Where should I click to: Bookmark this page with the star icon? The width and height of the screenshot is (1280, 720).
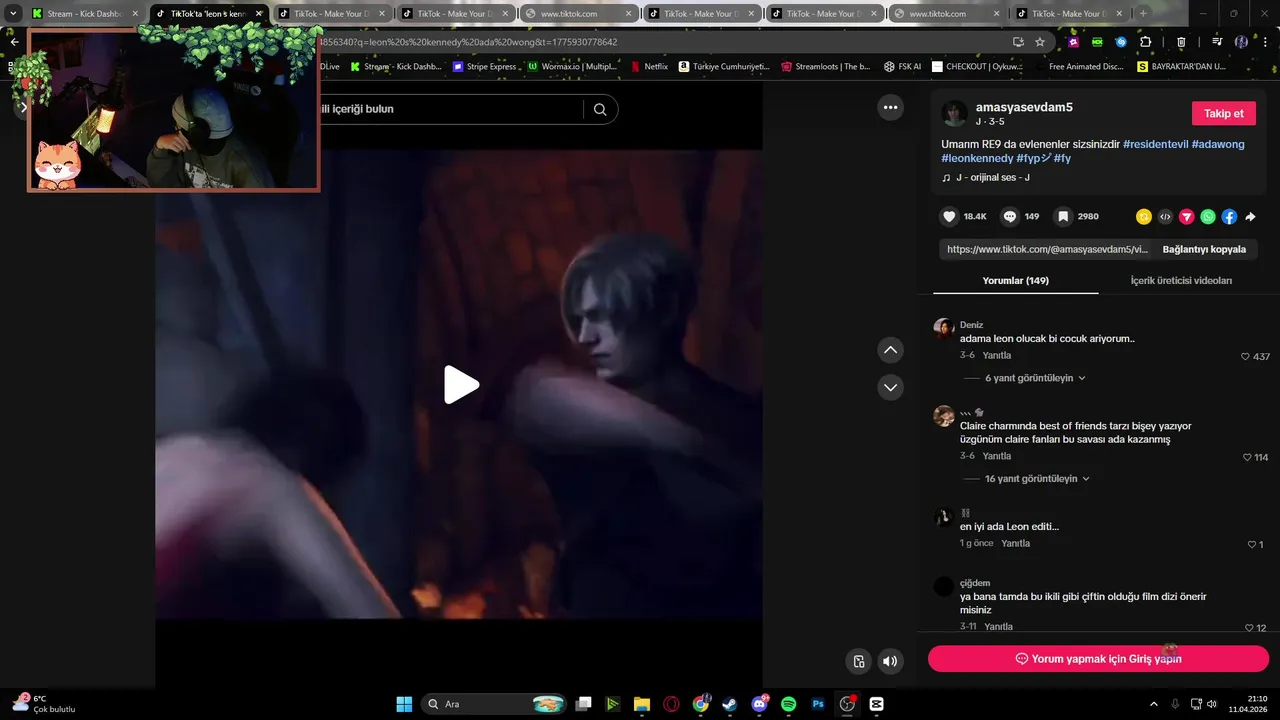coord(1040,42)
